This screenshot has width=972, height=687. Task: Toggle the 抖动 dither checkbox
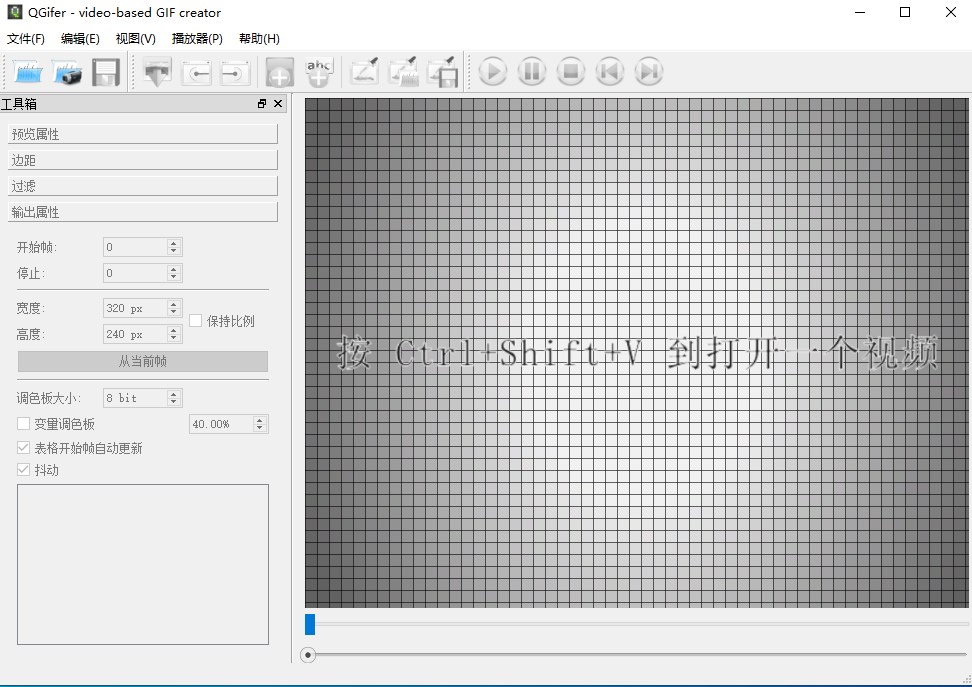[x=24, y=470]
